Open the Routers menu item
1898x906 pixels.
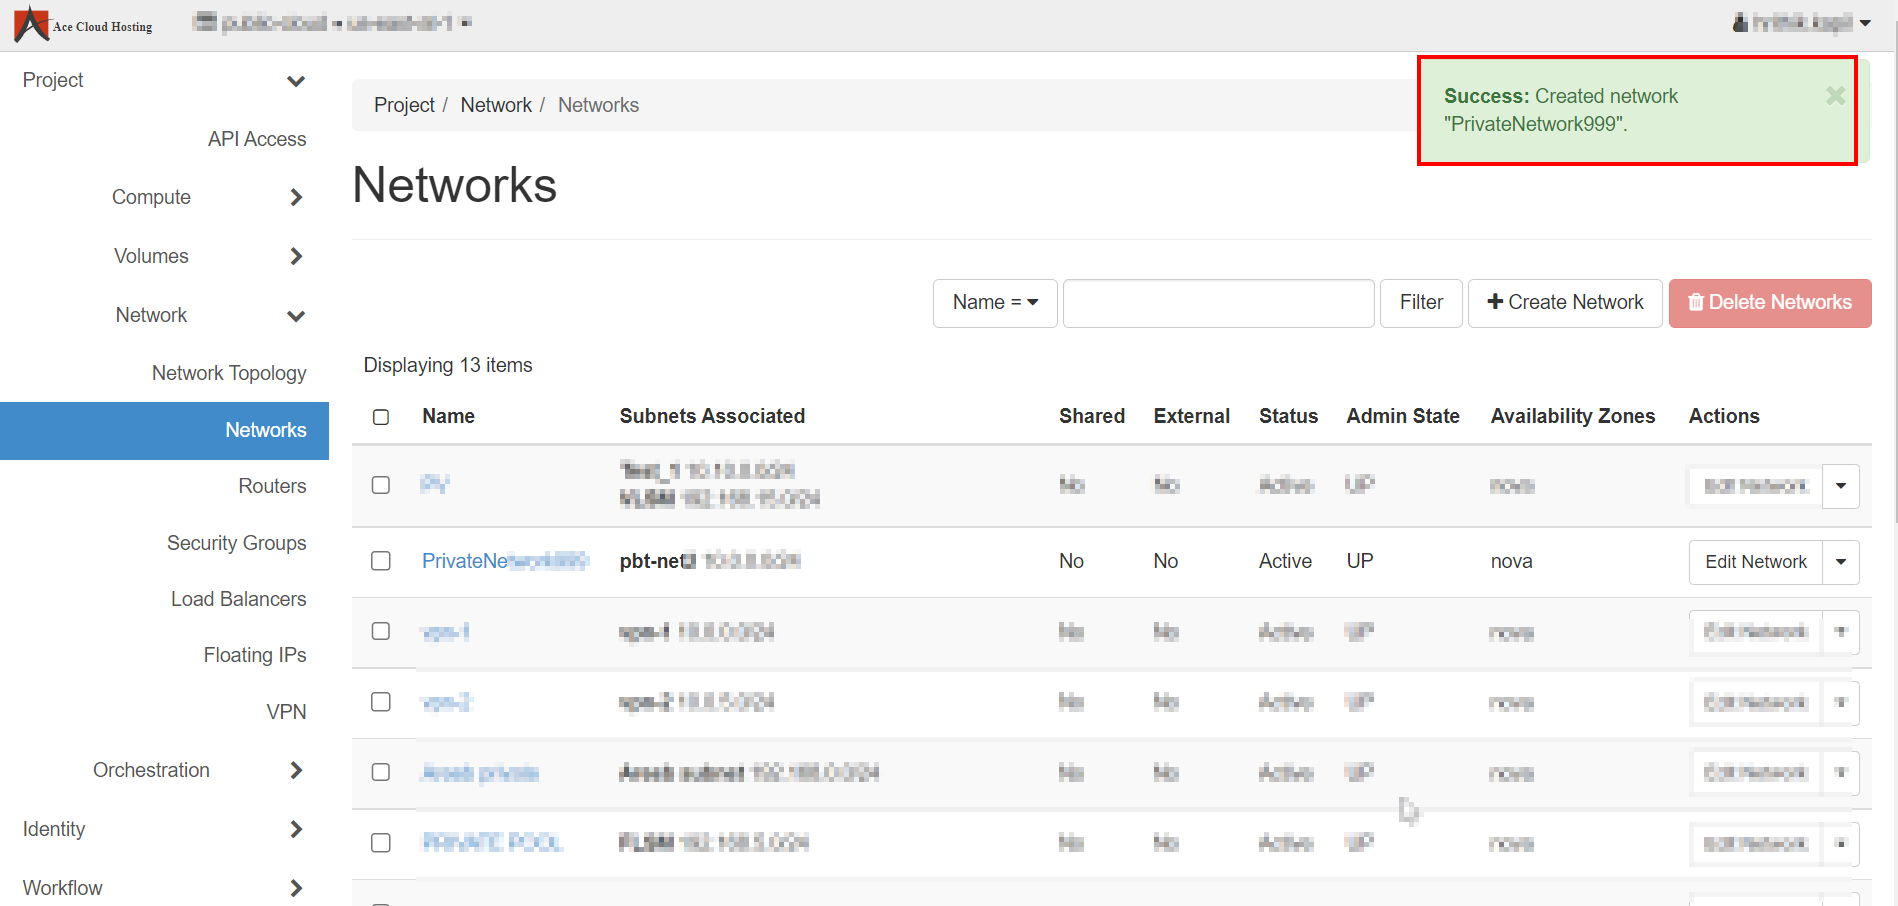click(x=272, y=487)
